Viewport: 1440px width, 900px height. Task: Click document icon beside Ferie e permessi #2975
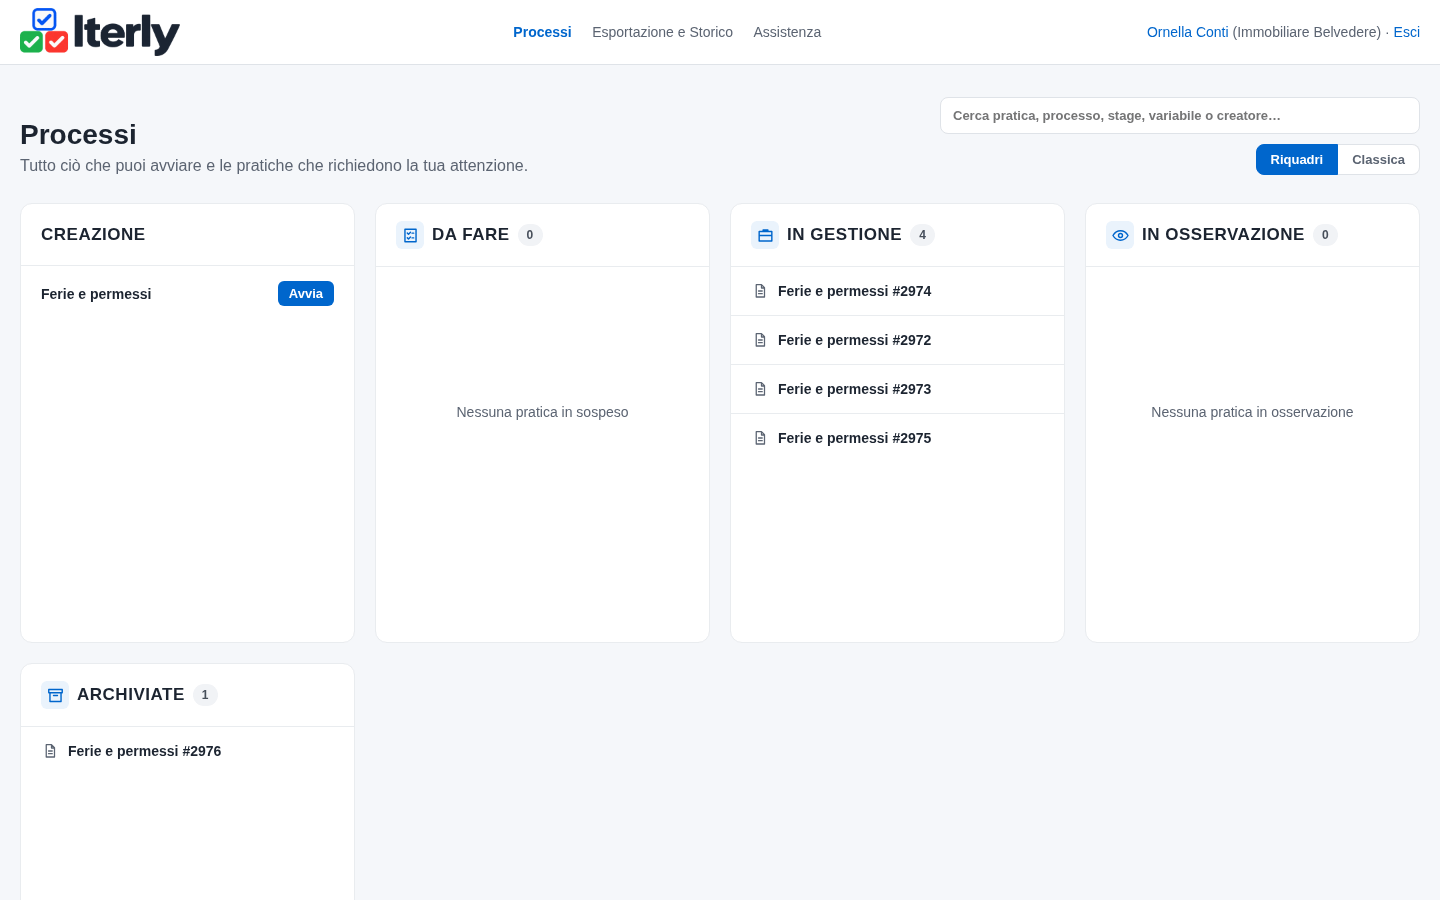click(760, 438)
